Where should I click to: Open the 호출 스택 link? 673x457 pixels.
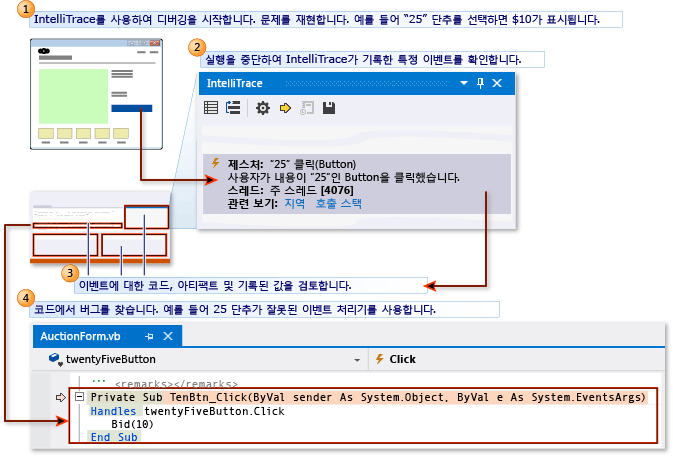[x=339, y=203]
